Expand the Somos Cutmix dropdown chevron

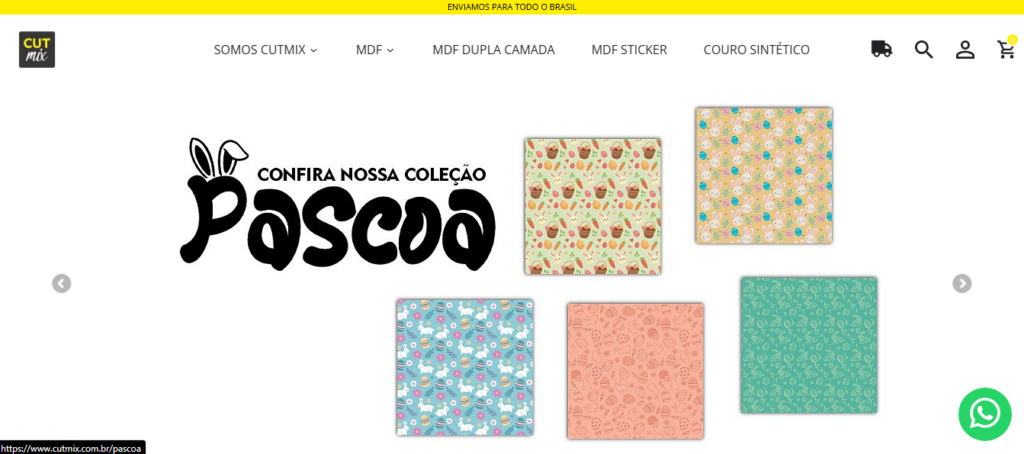pyautogui.click(x=313, y=50)
